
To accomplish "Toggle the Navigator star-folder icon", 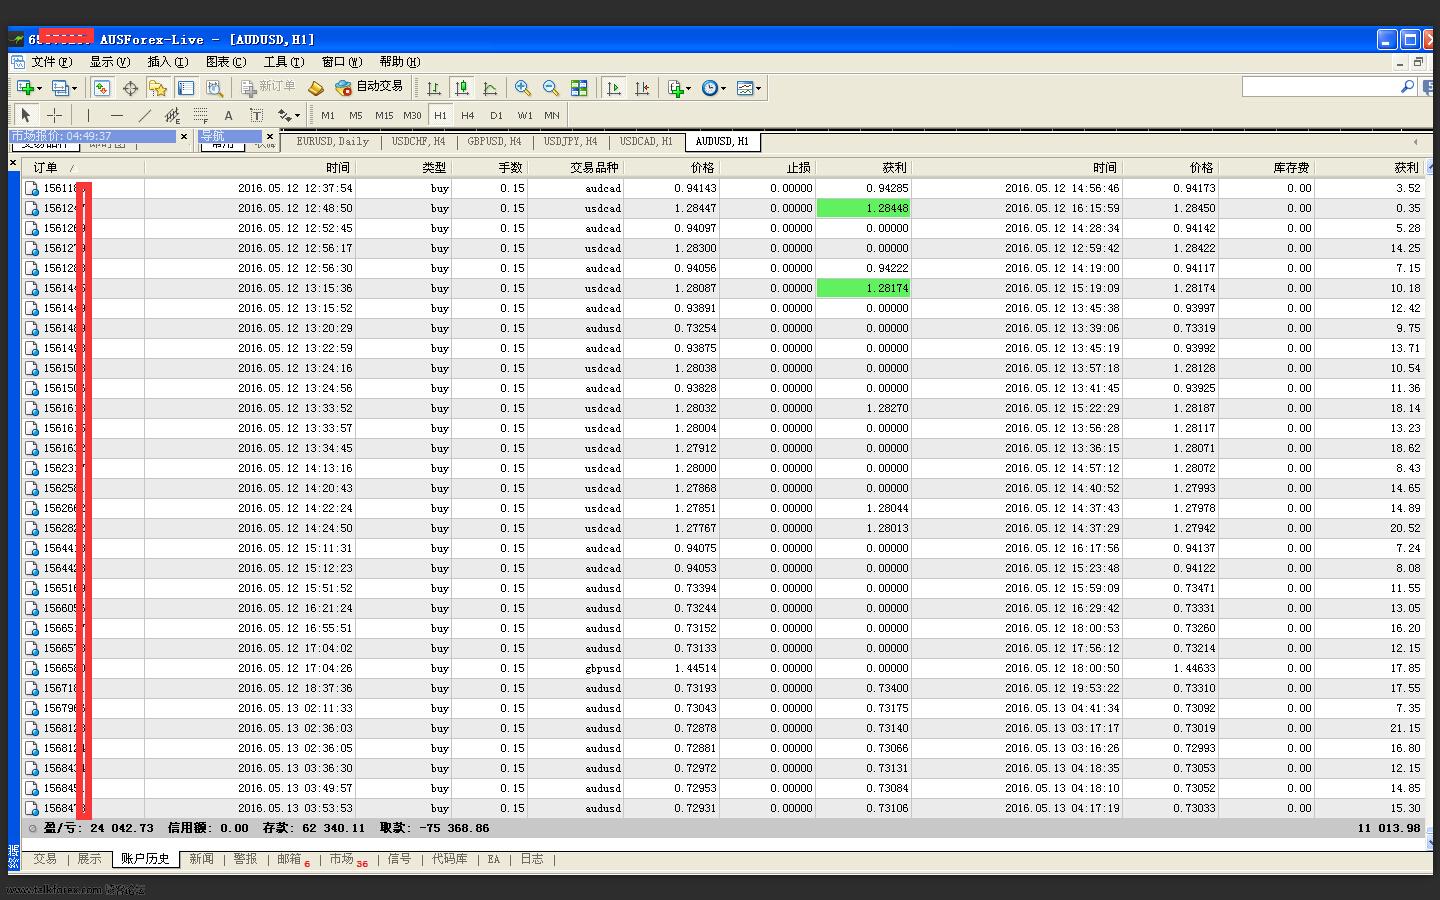I will [158, 88].
